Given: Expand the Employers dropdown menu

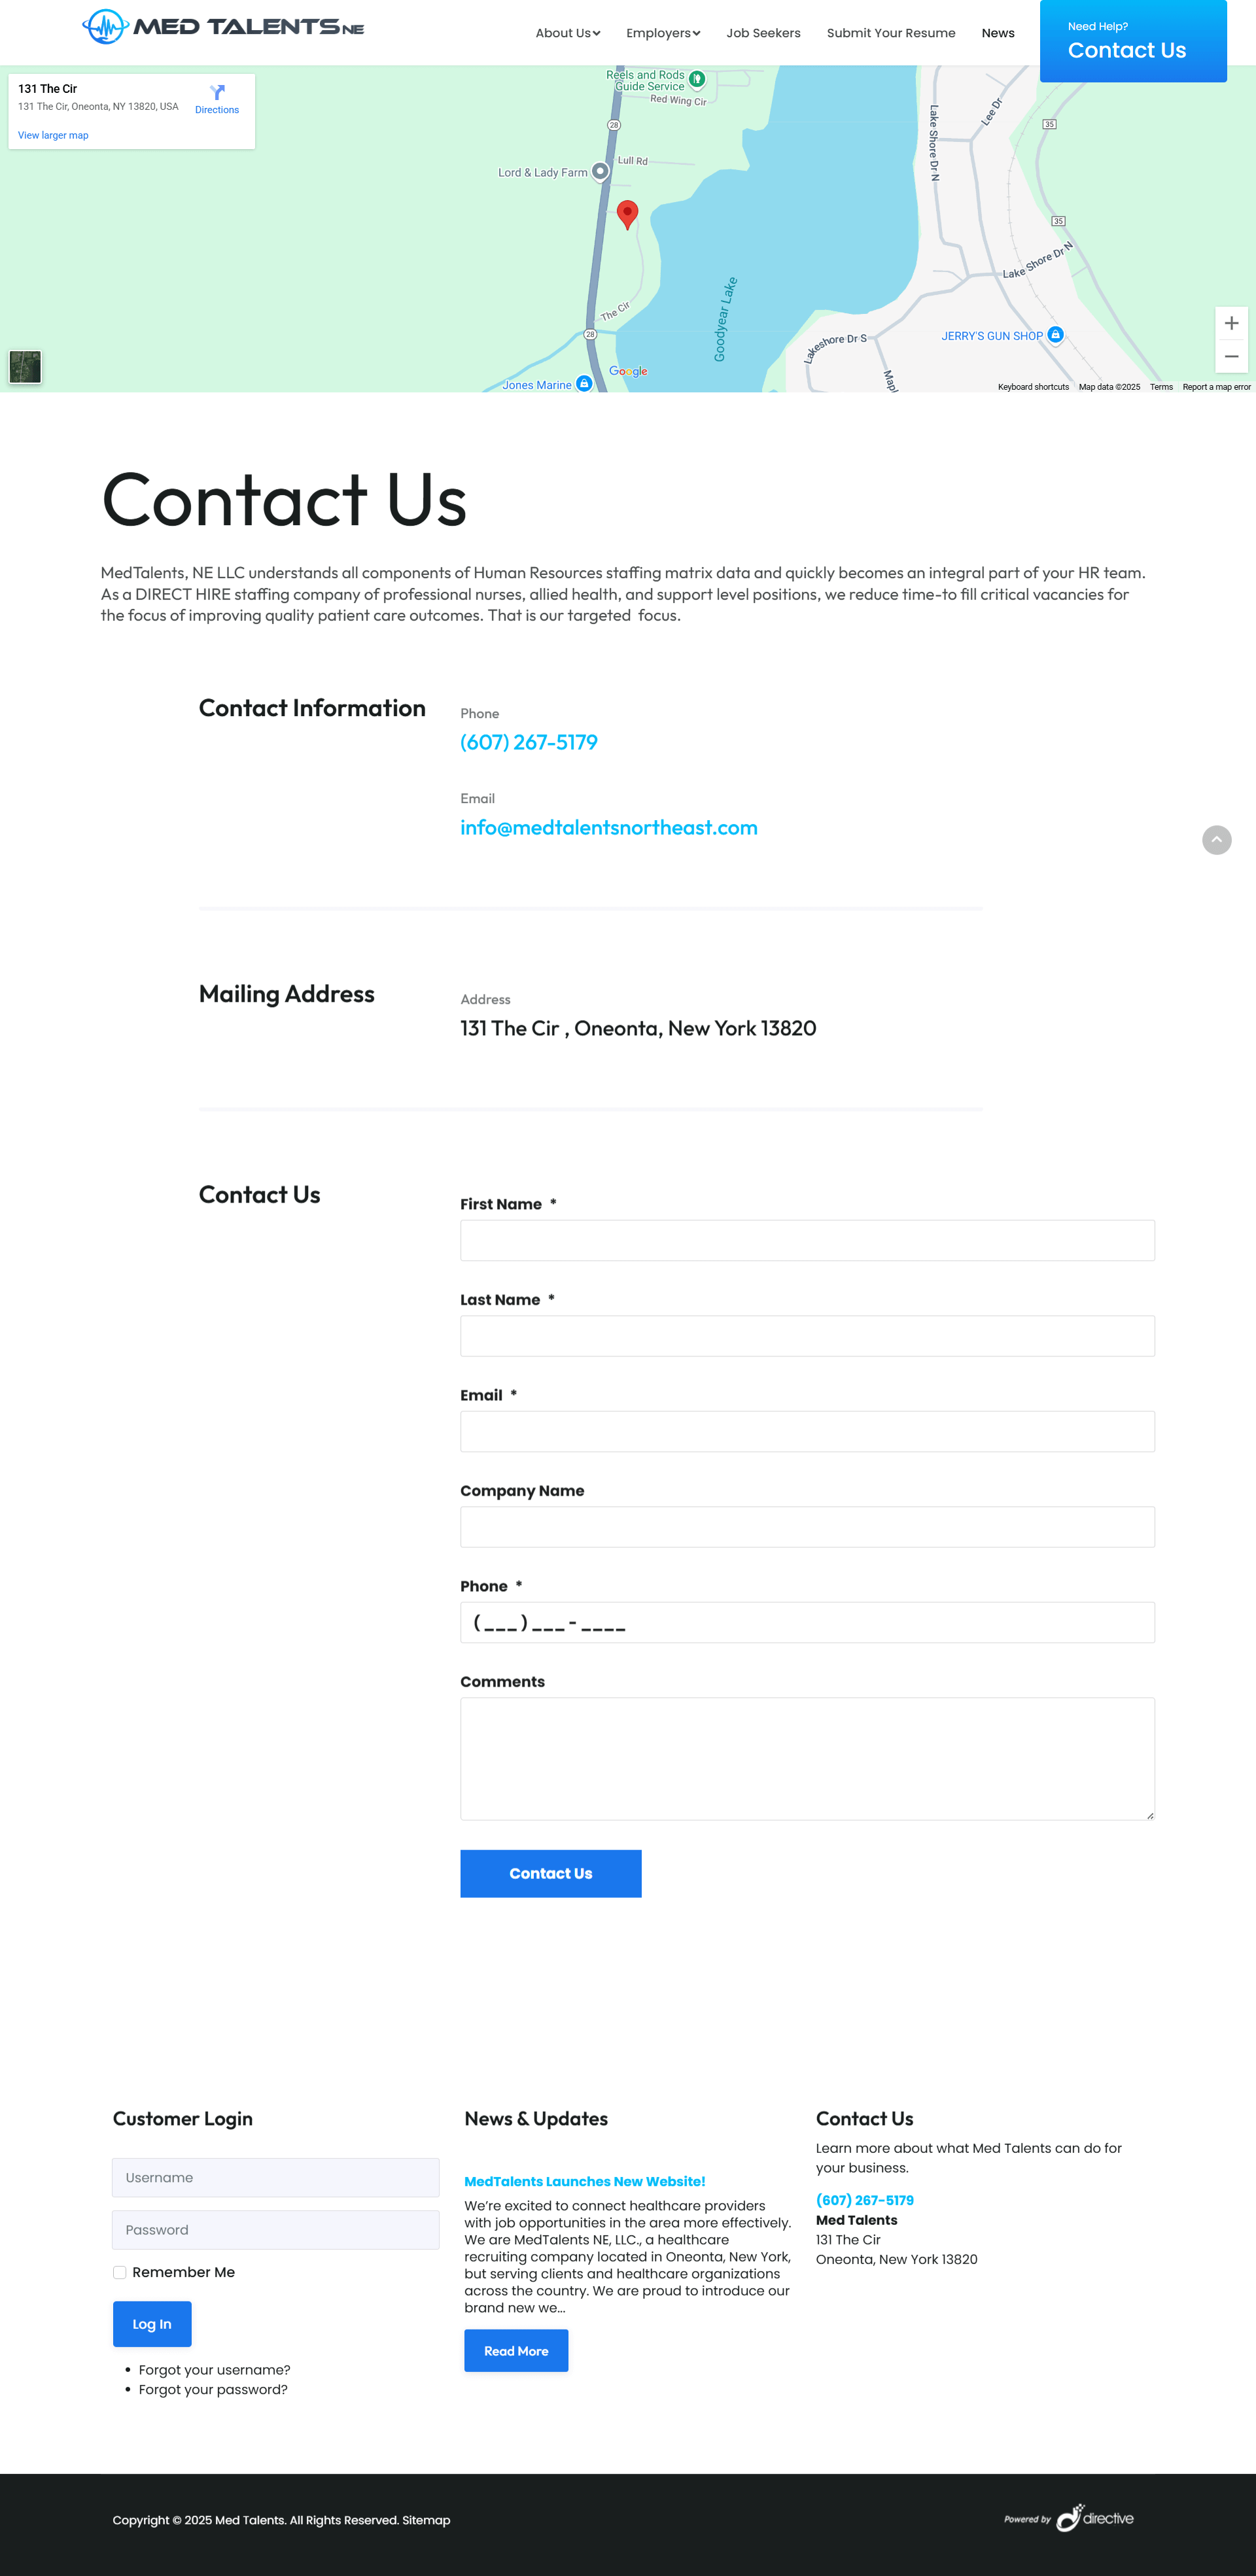Looking at the screenshot, I should (x=663, y=33).
